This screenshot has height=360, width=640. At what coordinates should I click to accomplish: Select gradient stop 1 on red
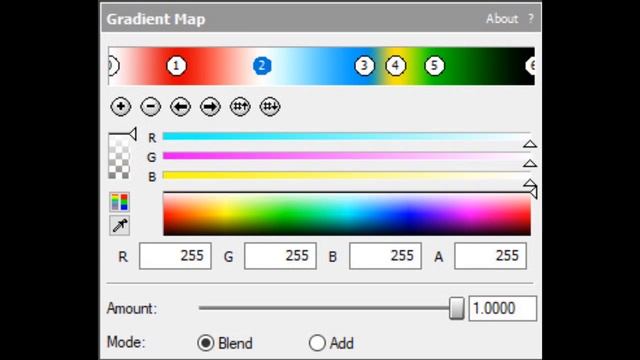tap(176, 66)
